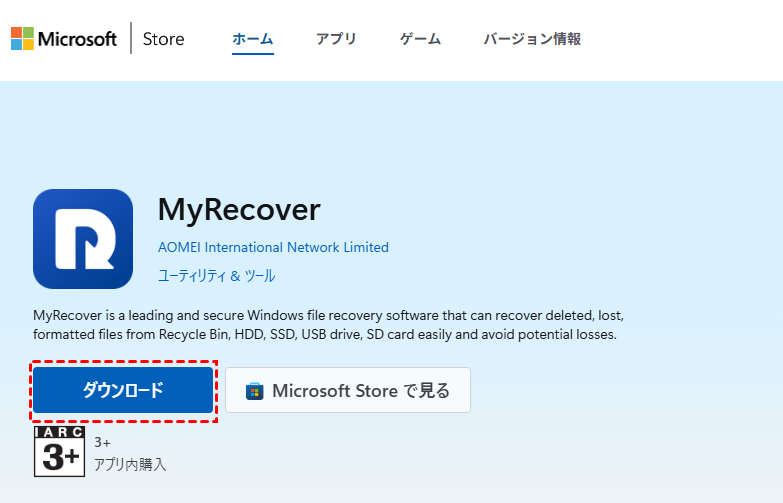Switch to the アプリ tab
This screenshot has height=503, width=783.
point(336,39)
